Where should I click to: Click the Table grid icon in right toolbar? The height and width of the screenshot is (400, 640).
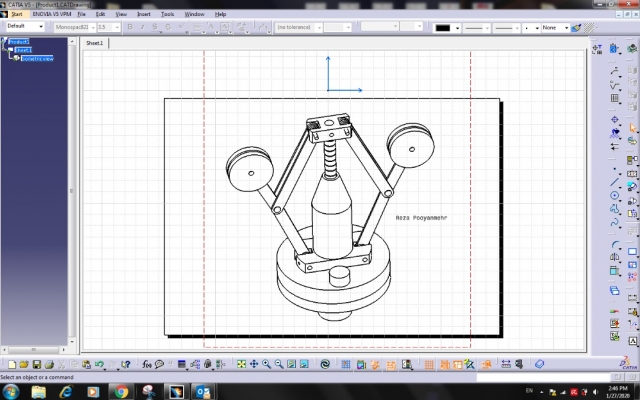(615, 98)
